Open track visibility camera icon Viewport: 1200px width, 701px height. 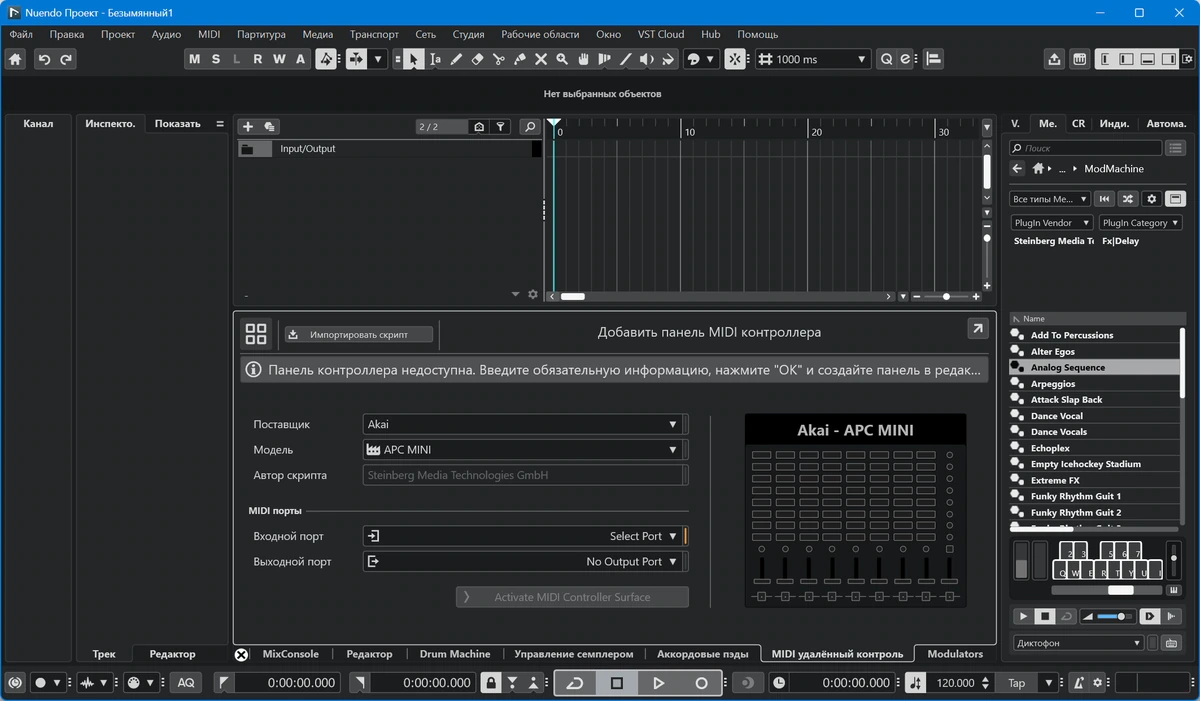coord(479,127)
